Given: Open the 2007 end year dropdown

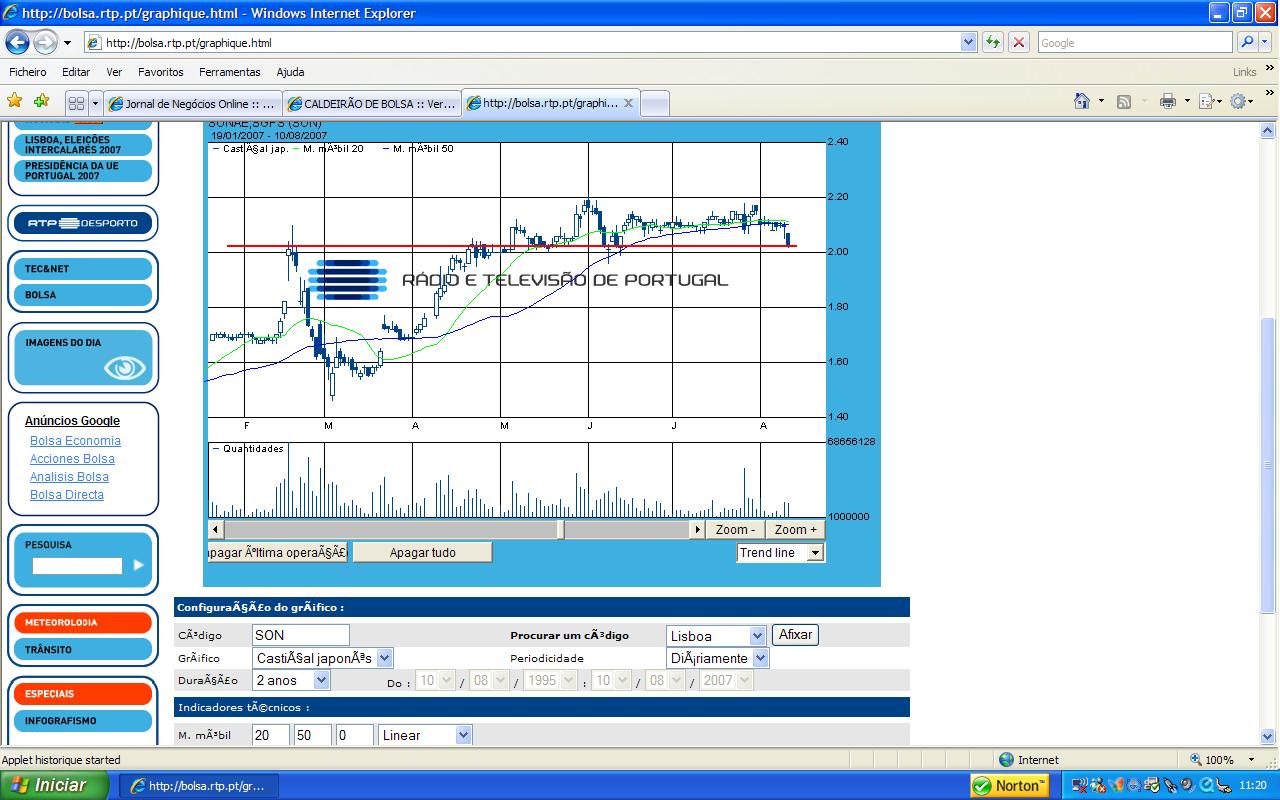Looking at the screenshot, I should pyautogui.click(x=744, y=680).
